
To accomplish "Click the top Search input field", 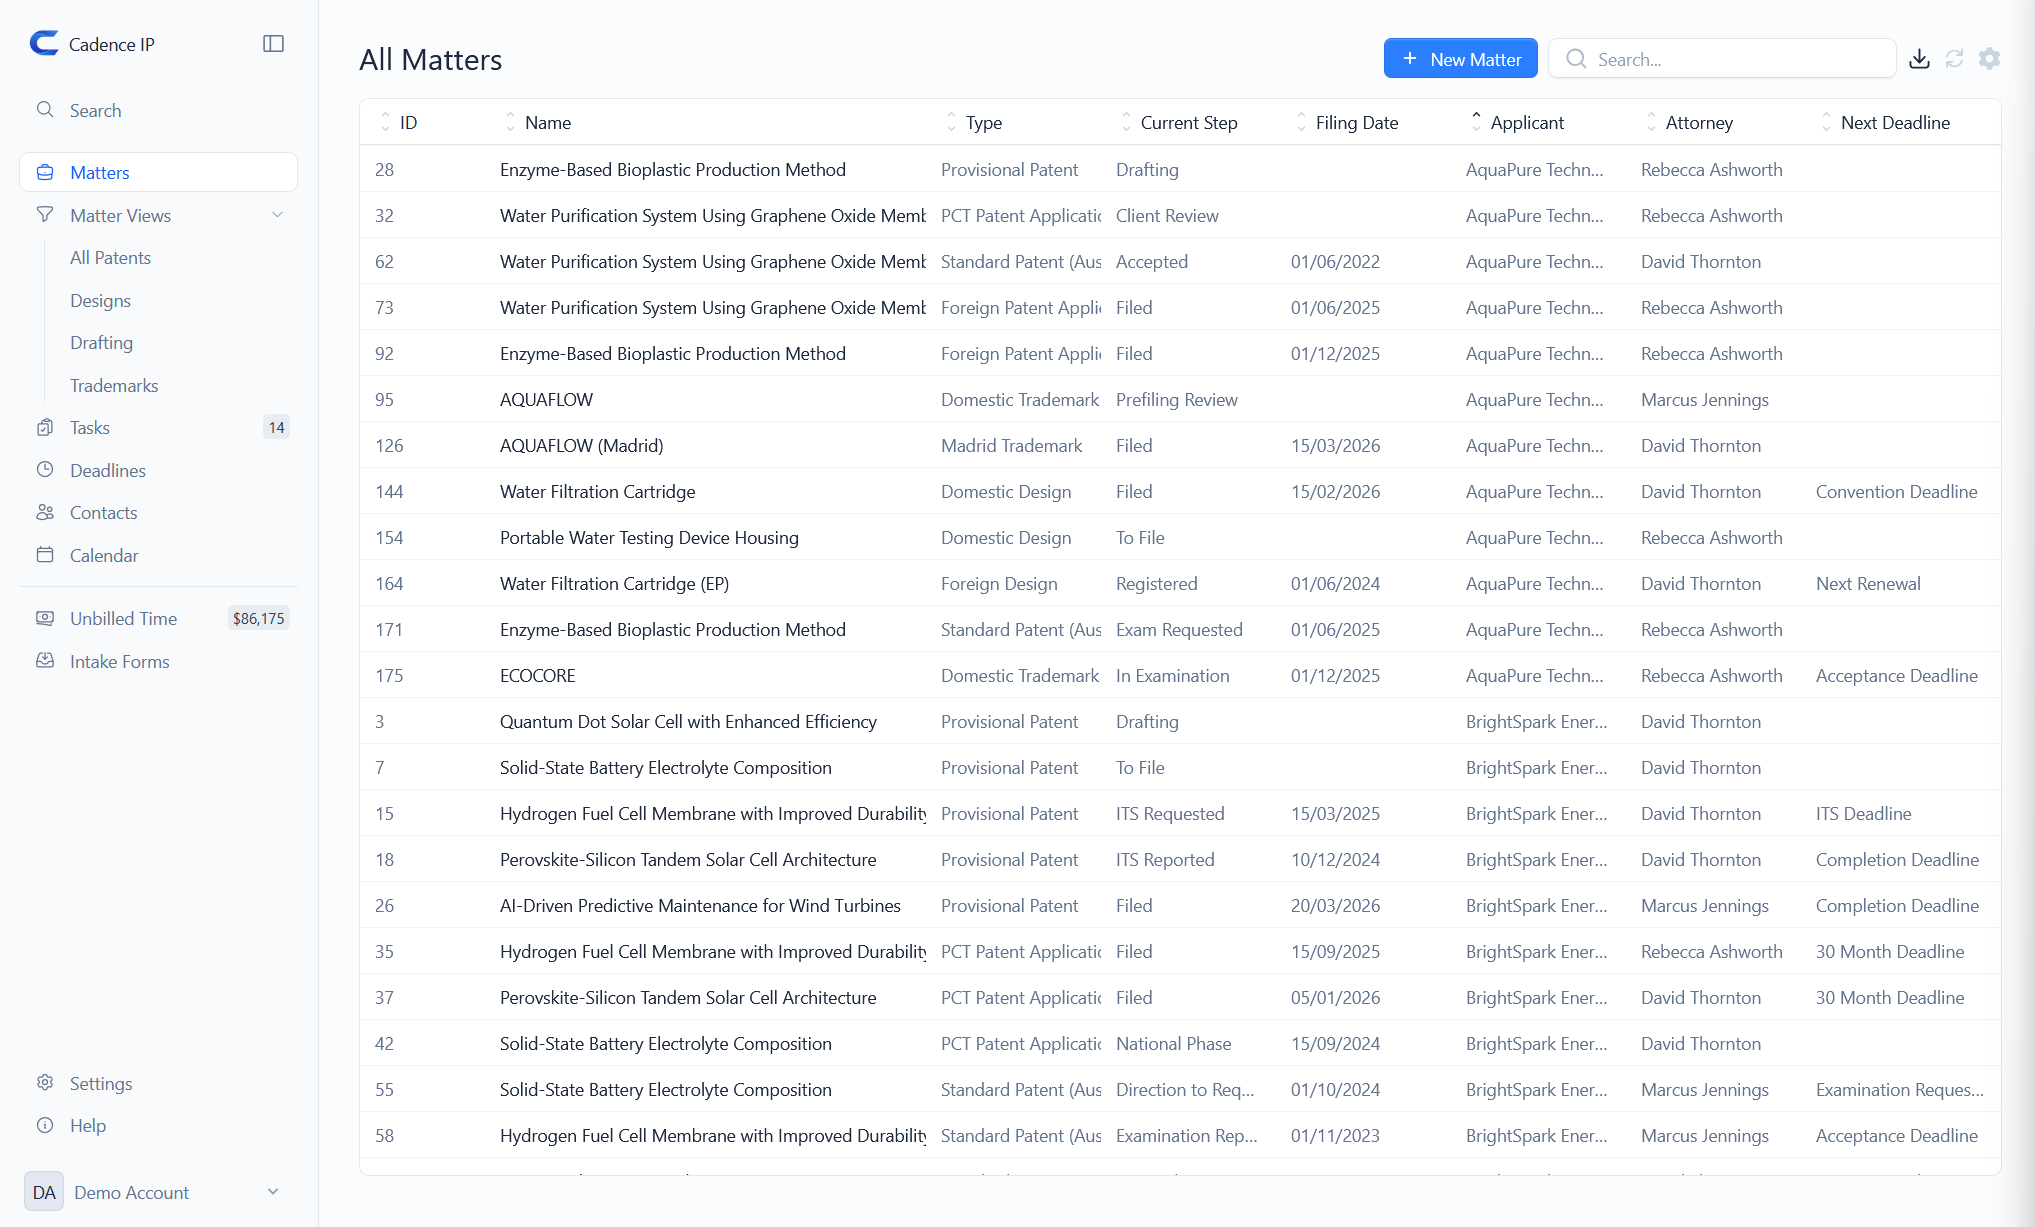I will pyautogui.click(x=1722, y=59).
